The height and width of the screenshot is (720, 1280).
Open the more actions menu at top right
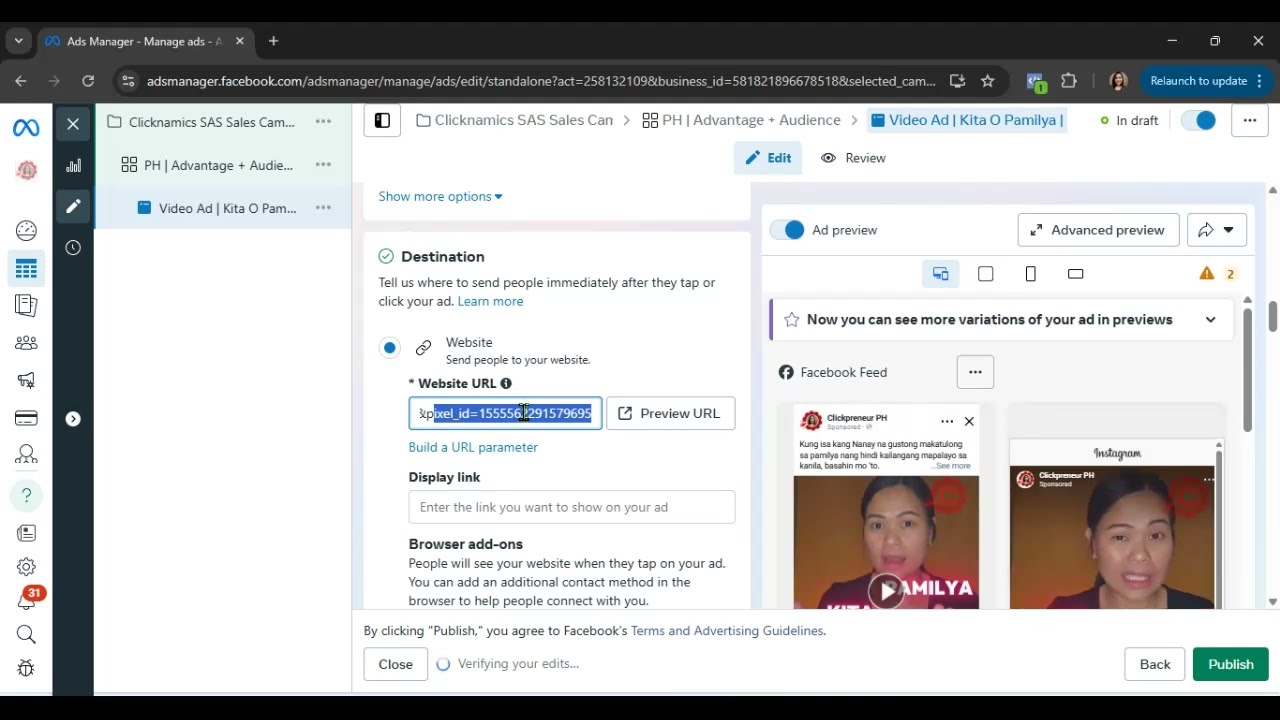[x=1250, y=120]
